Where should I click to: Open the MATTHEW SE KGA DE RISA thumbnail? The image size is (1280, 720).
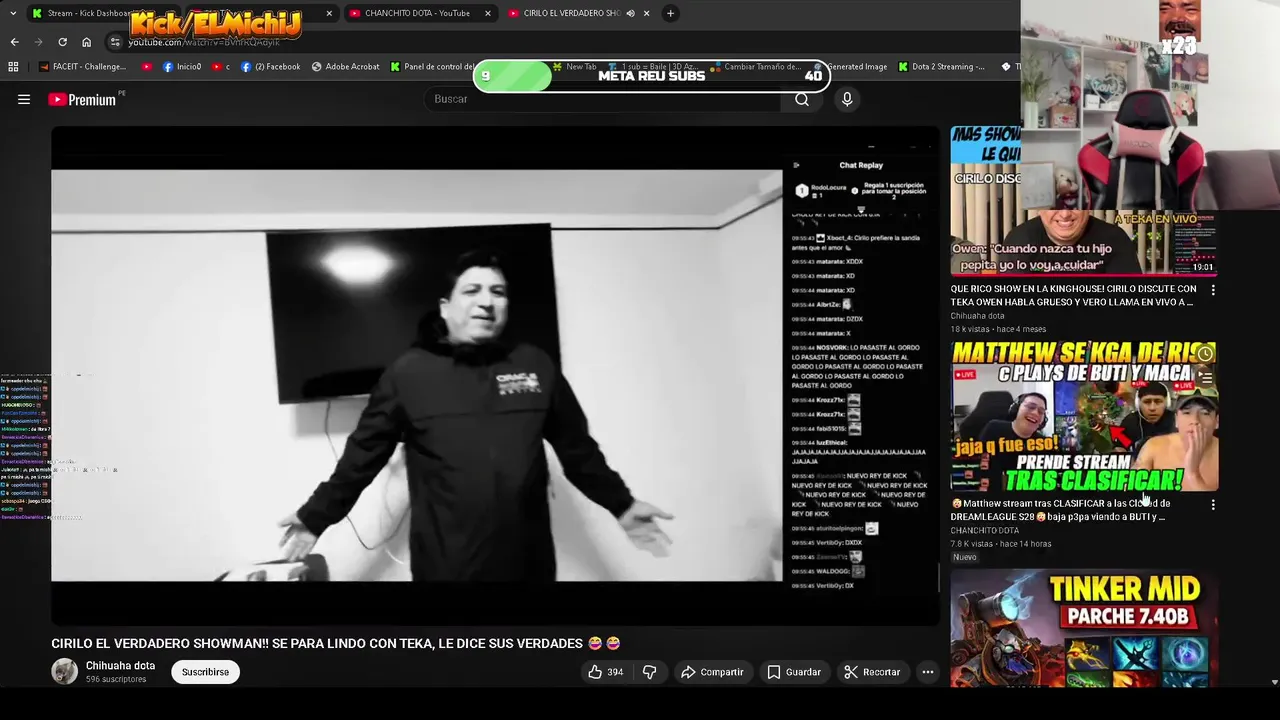1083,416
